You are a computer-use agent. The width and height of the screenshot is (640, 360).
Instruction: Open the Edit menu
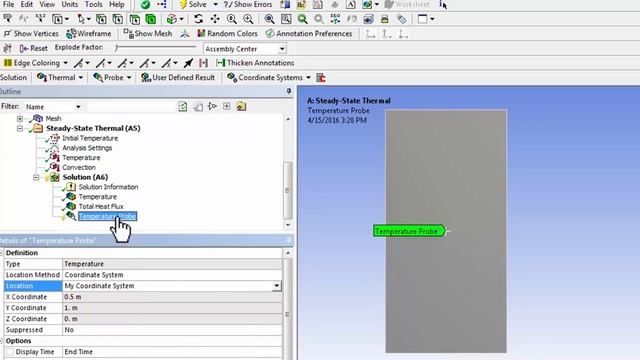(27, 4)
